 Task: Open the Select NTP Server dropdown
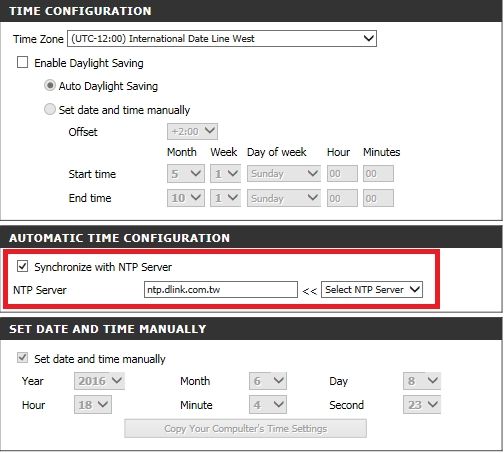click(372, 290)
